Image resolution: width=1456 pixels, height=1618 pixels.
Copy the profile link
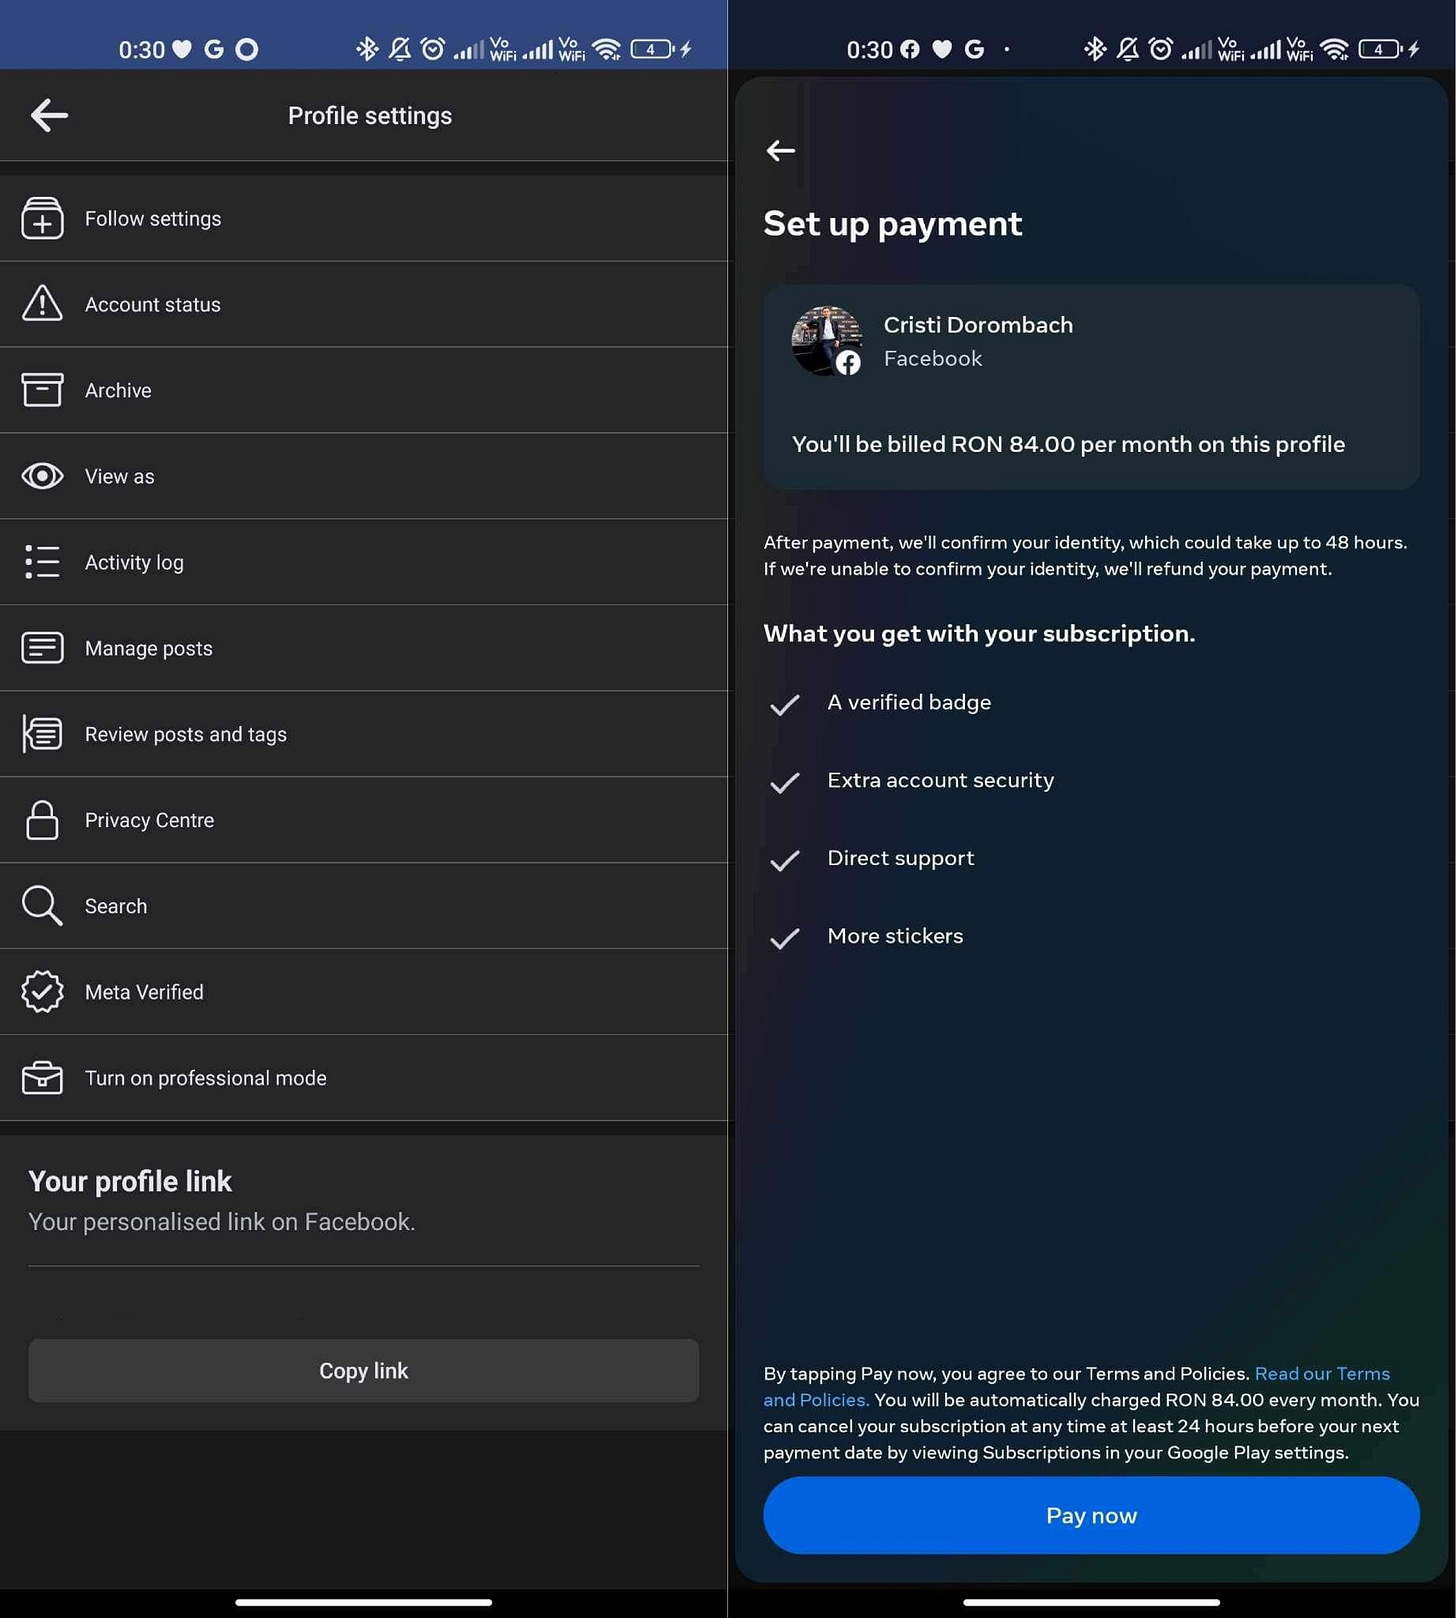(363, 1370)
